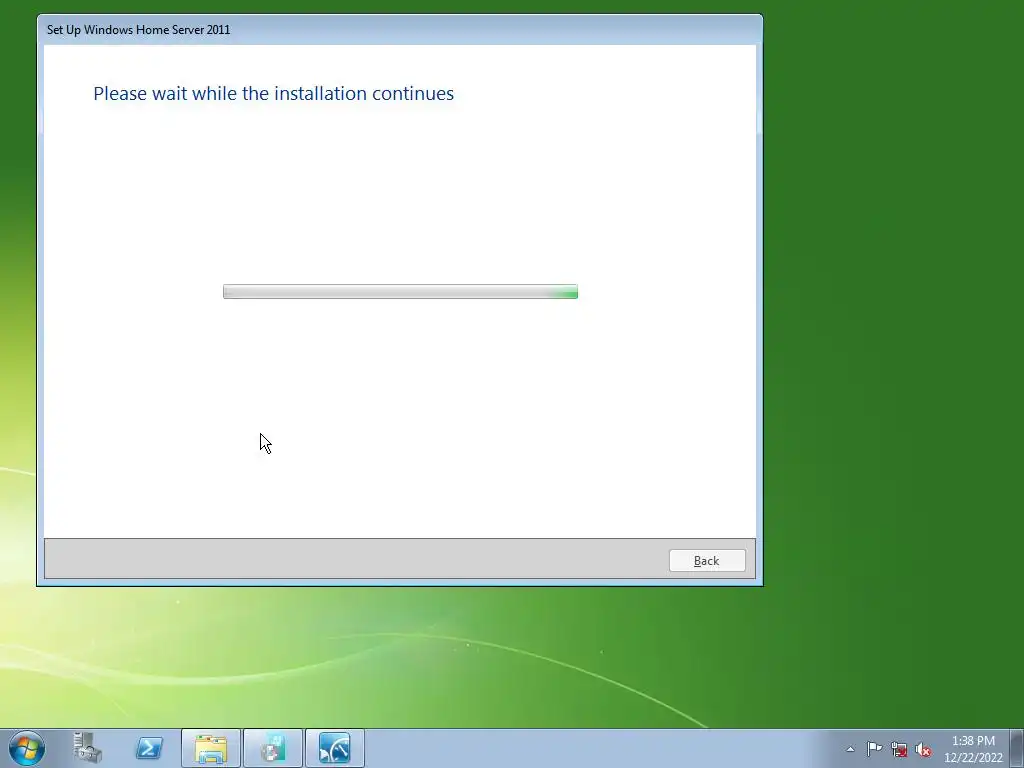Show hidden system tray icons
Image resolution: width=1024 pixels, height=768 pixels.
pos(850,749)
